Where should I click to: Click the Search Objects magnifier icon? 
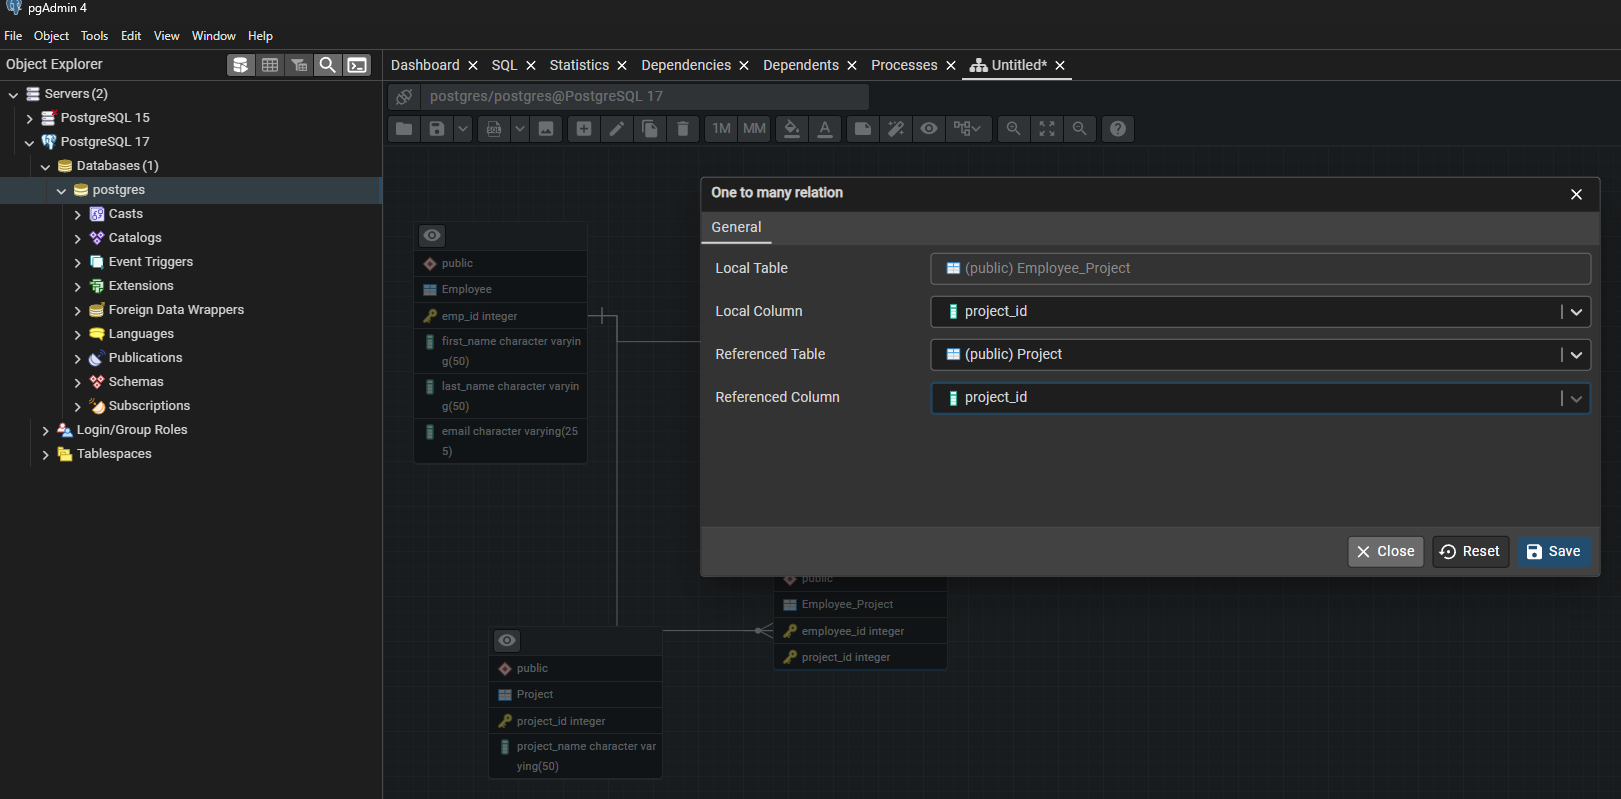tap(327, 65)
